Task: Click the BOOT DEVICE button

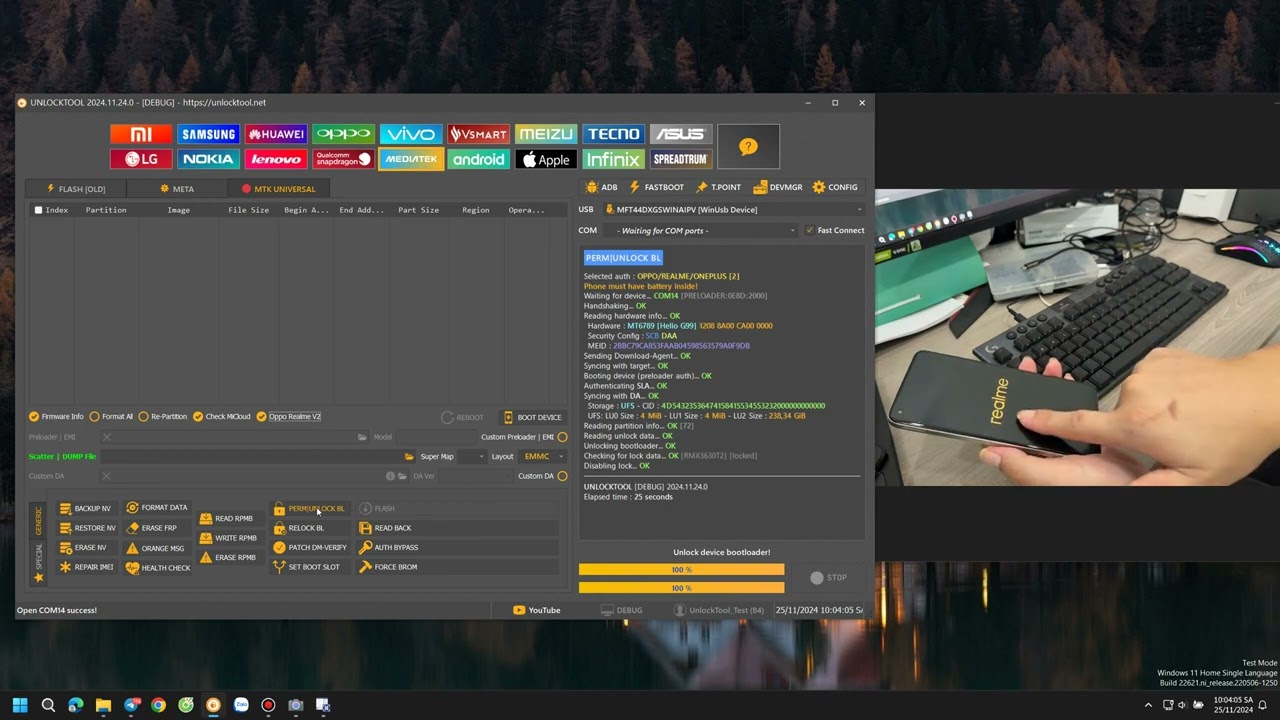Action: (532, 417)
